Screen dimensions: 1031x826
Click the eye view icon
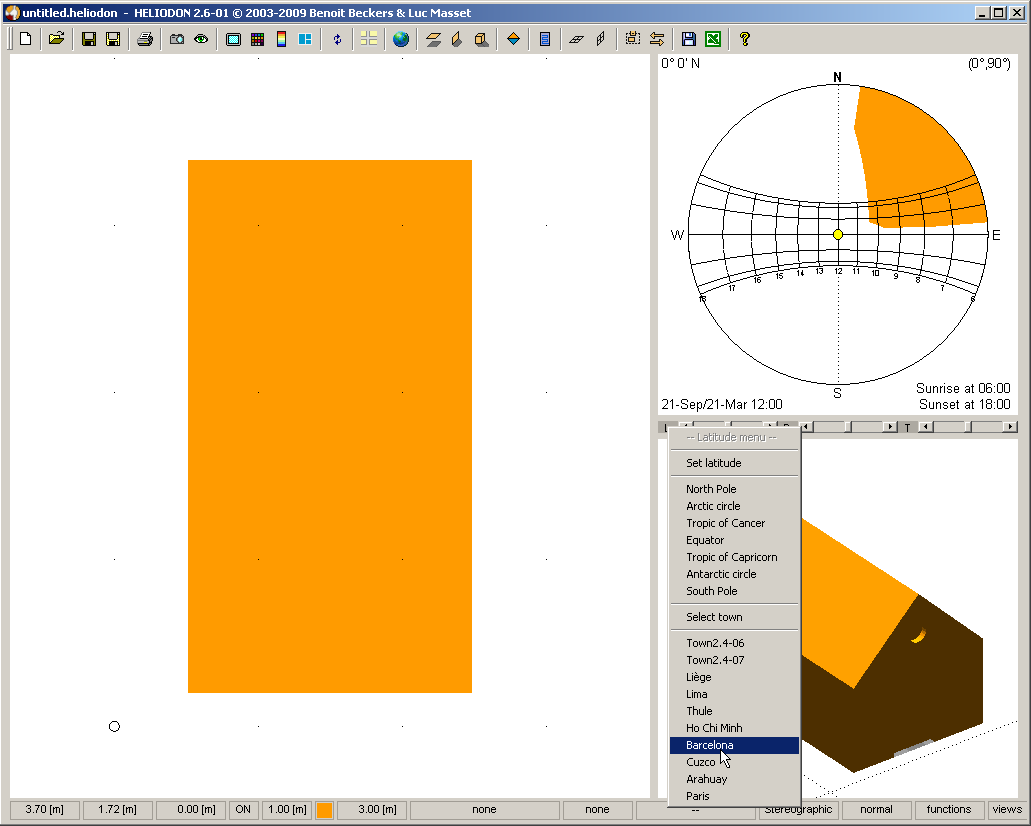(x=201, y=39)
